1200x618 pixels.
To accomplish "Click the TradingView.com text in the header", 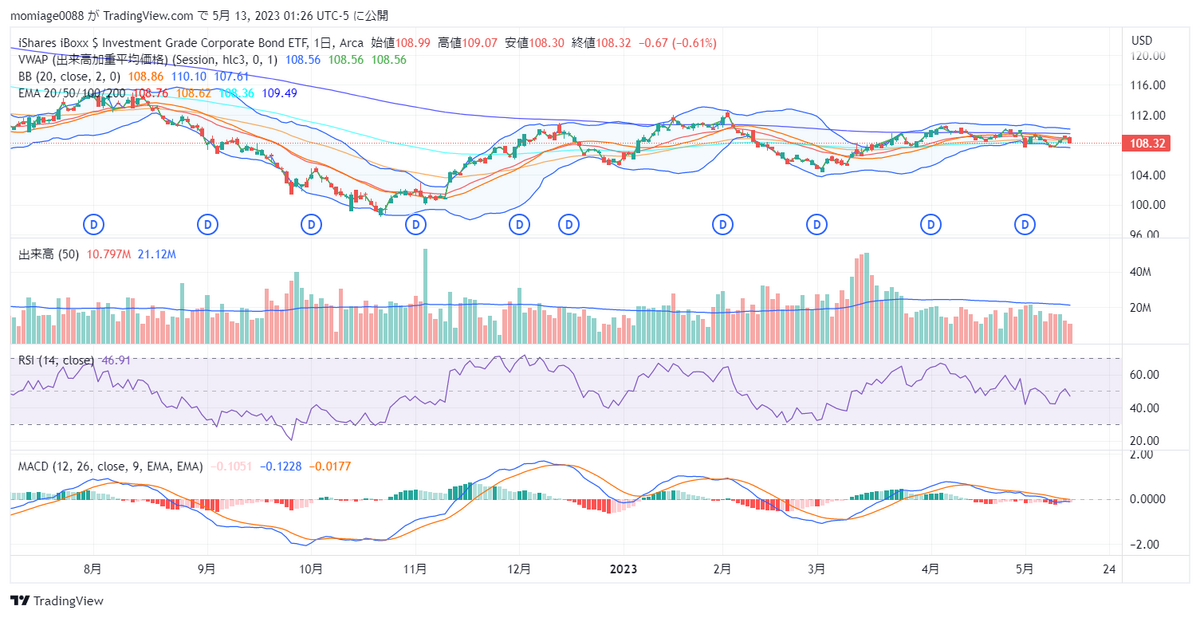I will 149,16.
